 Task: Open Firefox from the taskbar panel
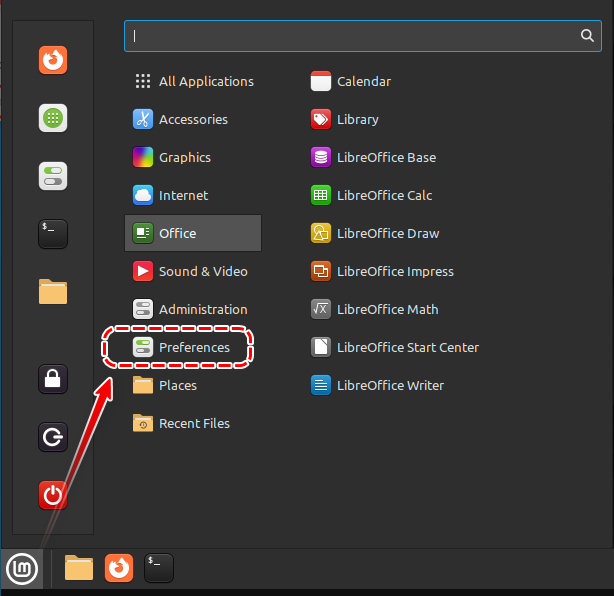119,568
